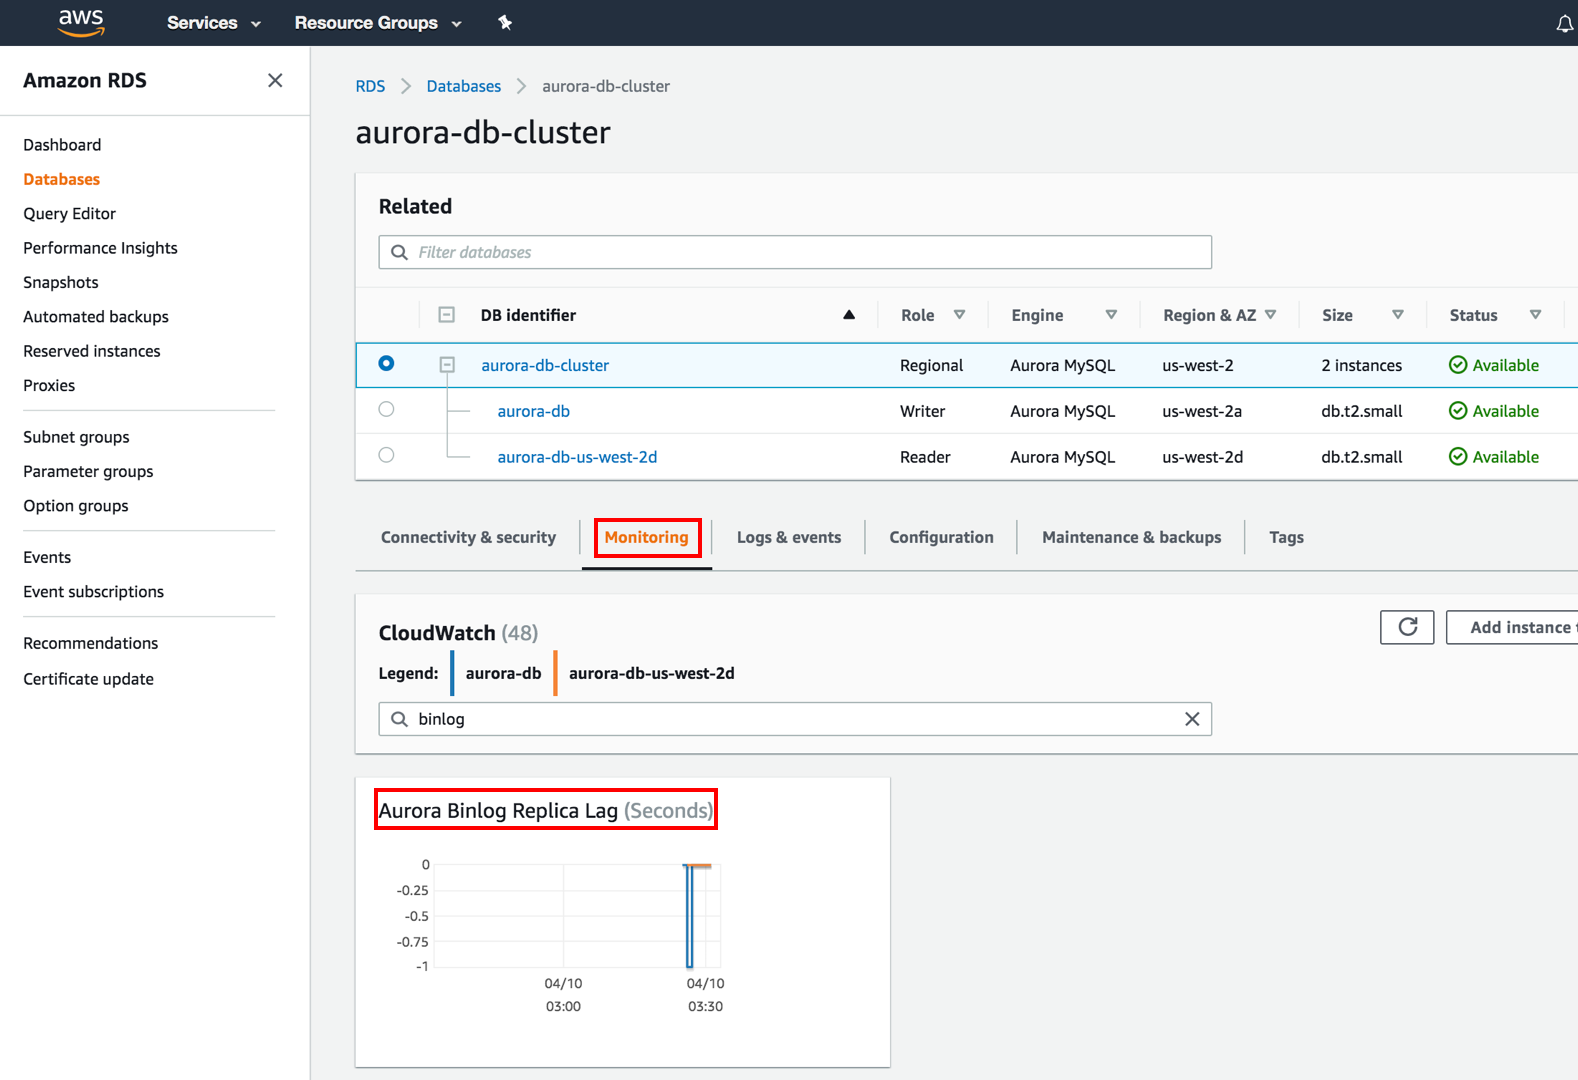The width and height of the screenshot is (1578, 1080).
Task: Click the DB identifier column header
Action: (x=528, y=315)
